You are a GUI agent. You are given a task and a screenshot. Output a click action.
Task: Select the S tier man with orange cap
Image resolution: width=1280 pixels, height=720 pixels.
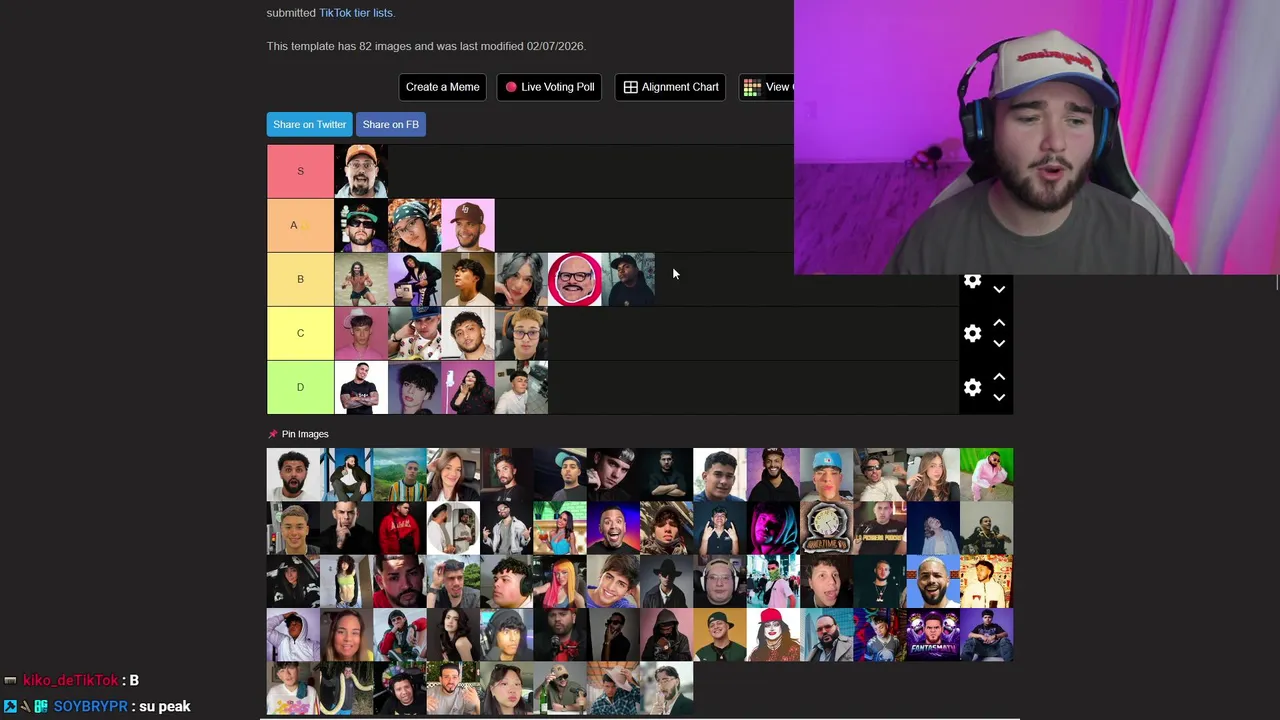(361, 171)
